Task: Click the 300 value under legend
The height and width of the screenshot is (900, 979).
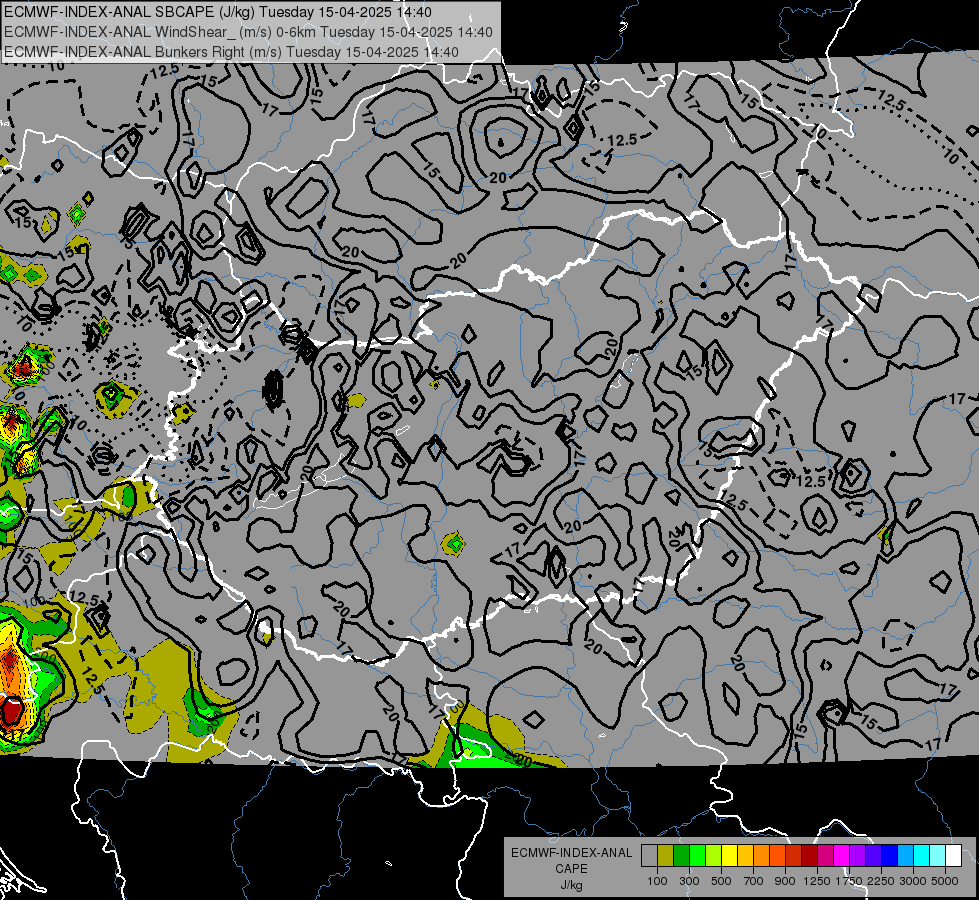Action: 689,881
